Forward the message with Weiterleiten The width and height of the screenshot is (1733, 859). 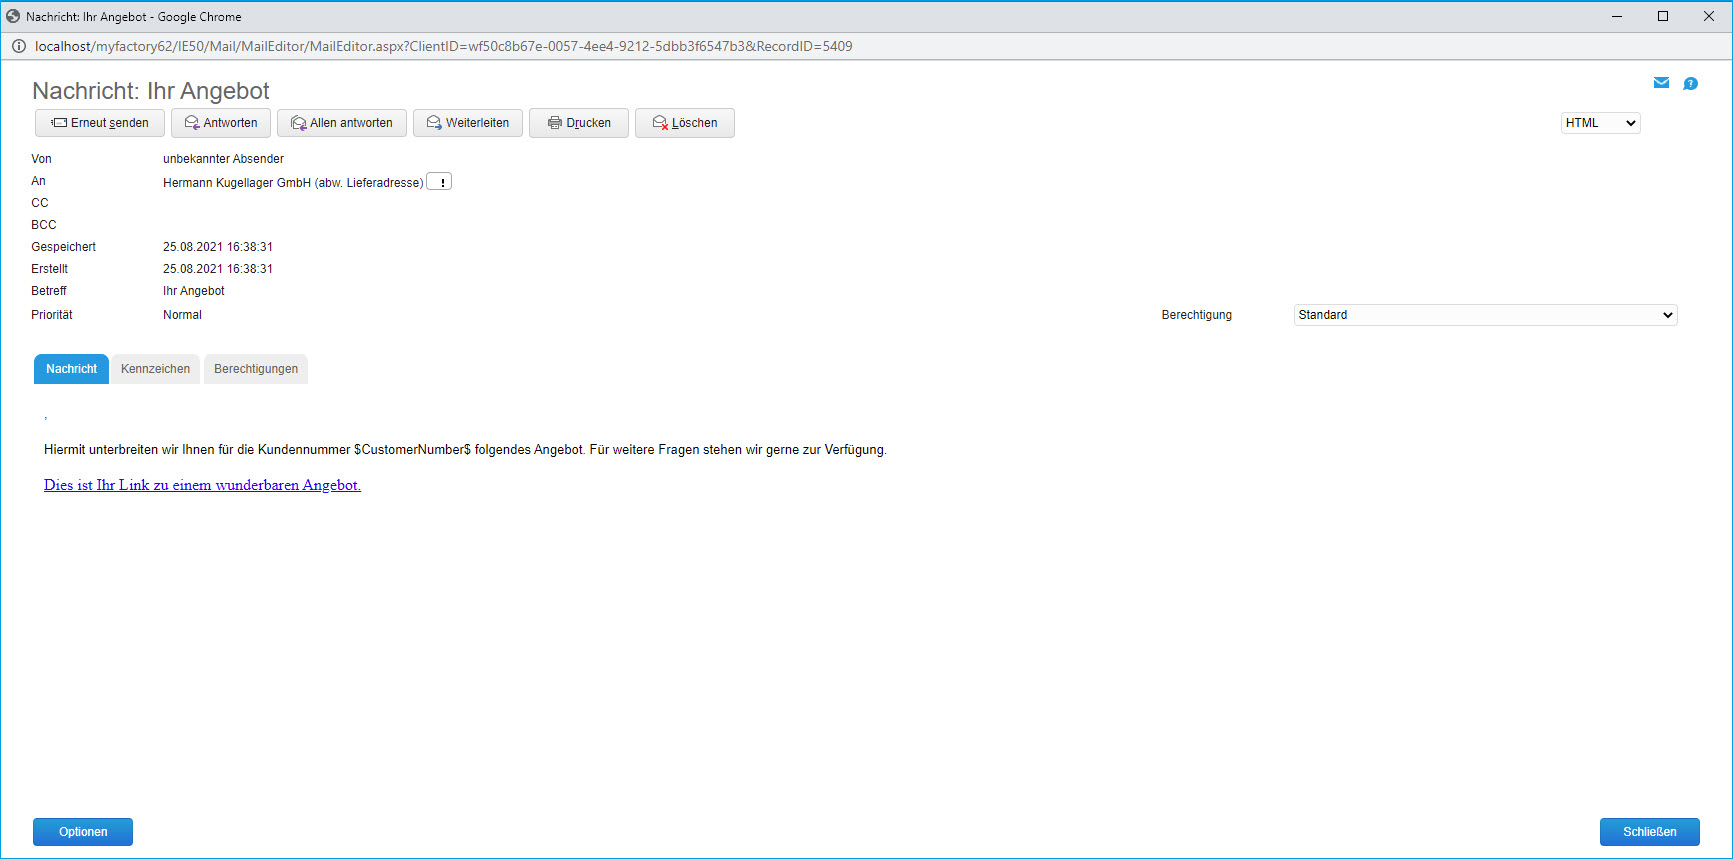coord(468,123)
